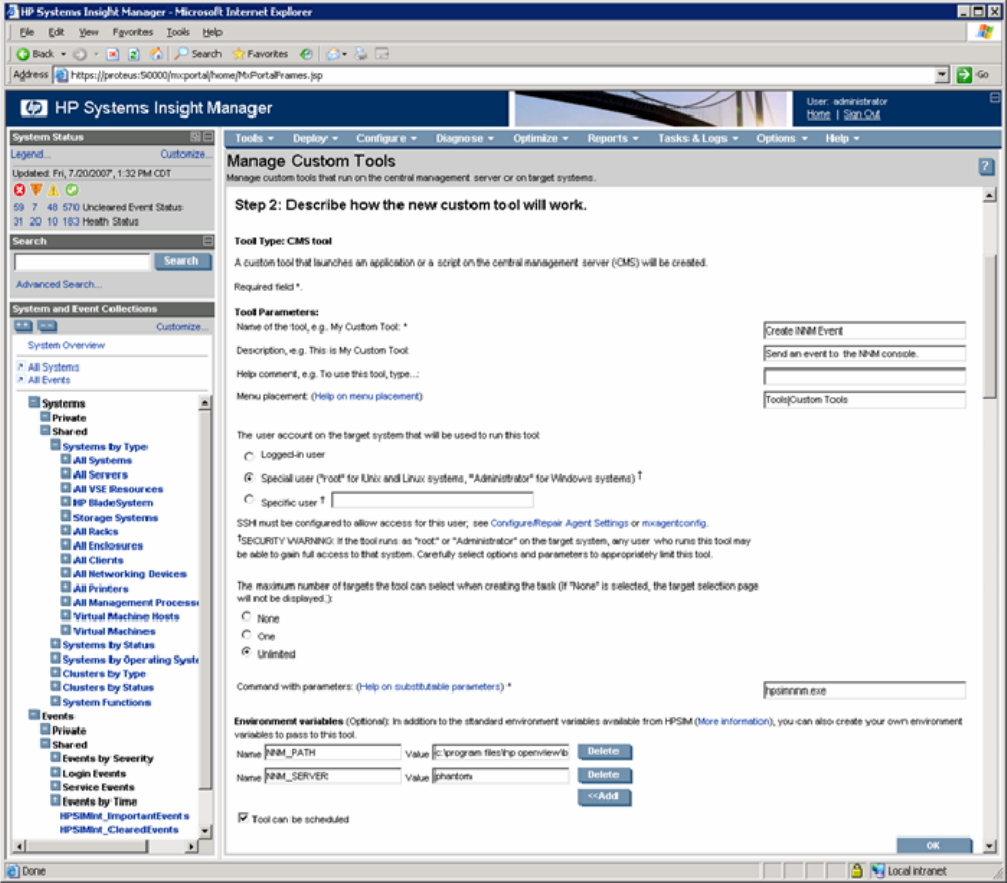Select the Logged-in user radio button
Viewport: 1007px width, 883px height.
point(249,456)
